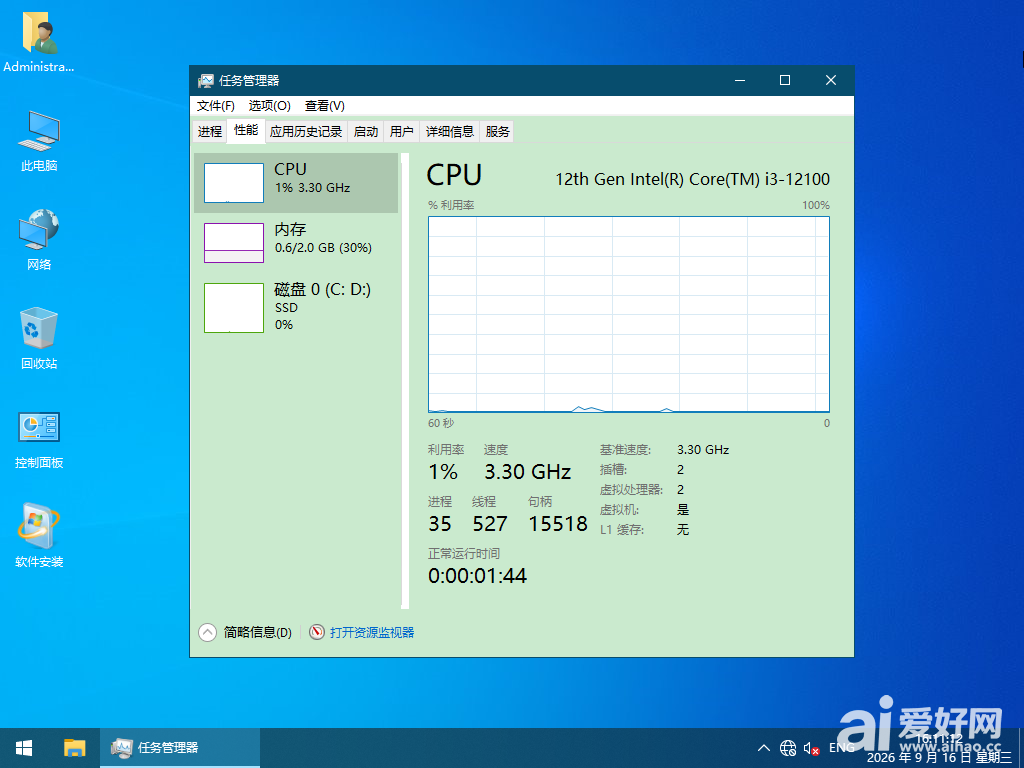This screenshot has width=1024, height=768.
Task: Switch to the 用户 tab
Action: click(402, 131)
